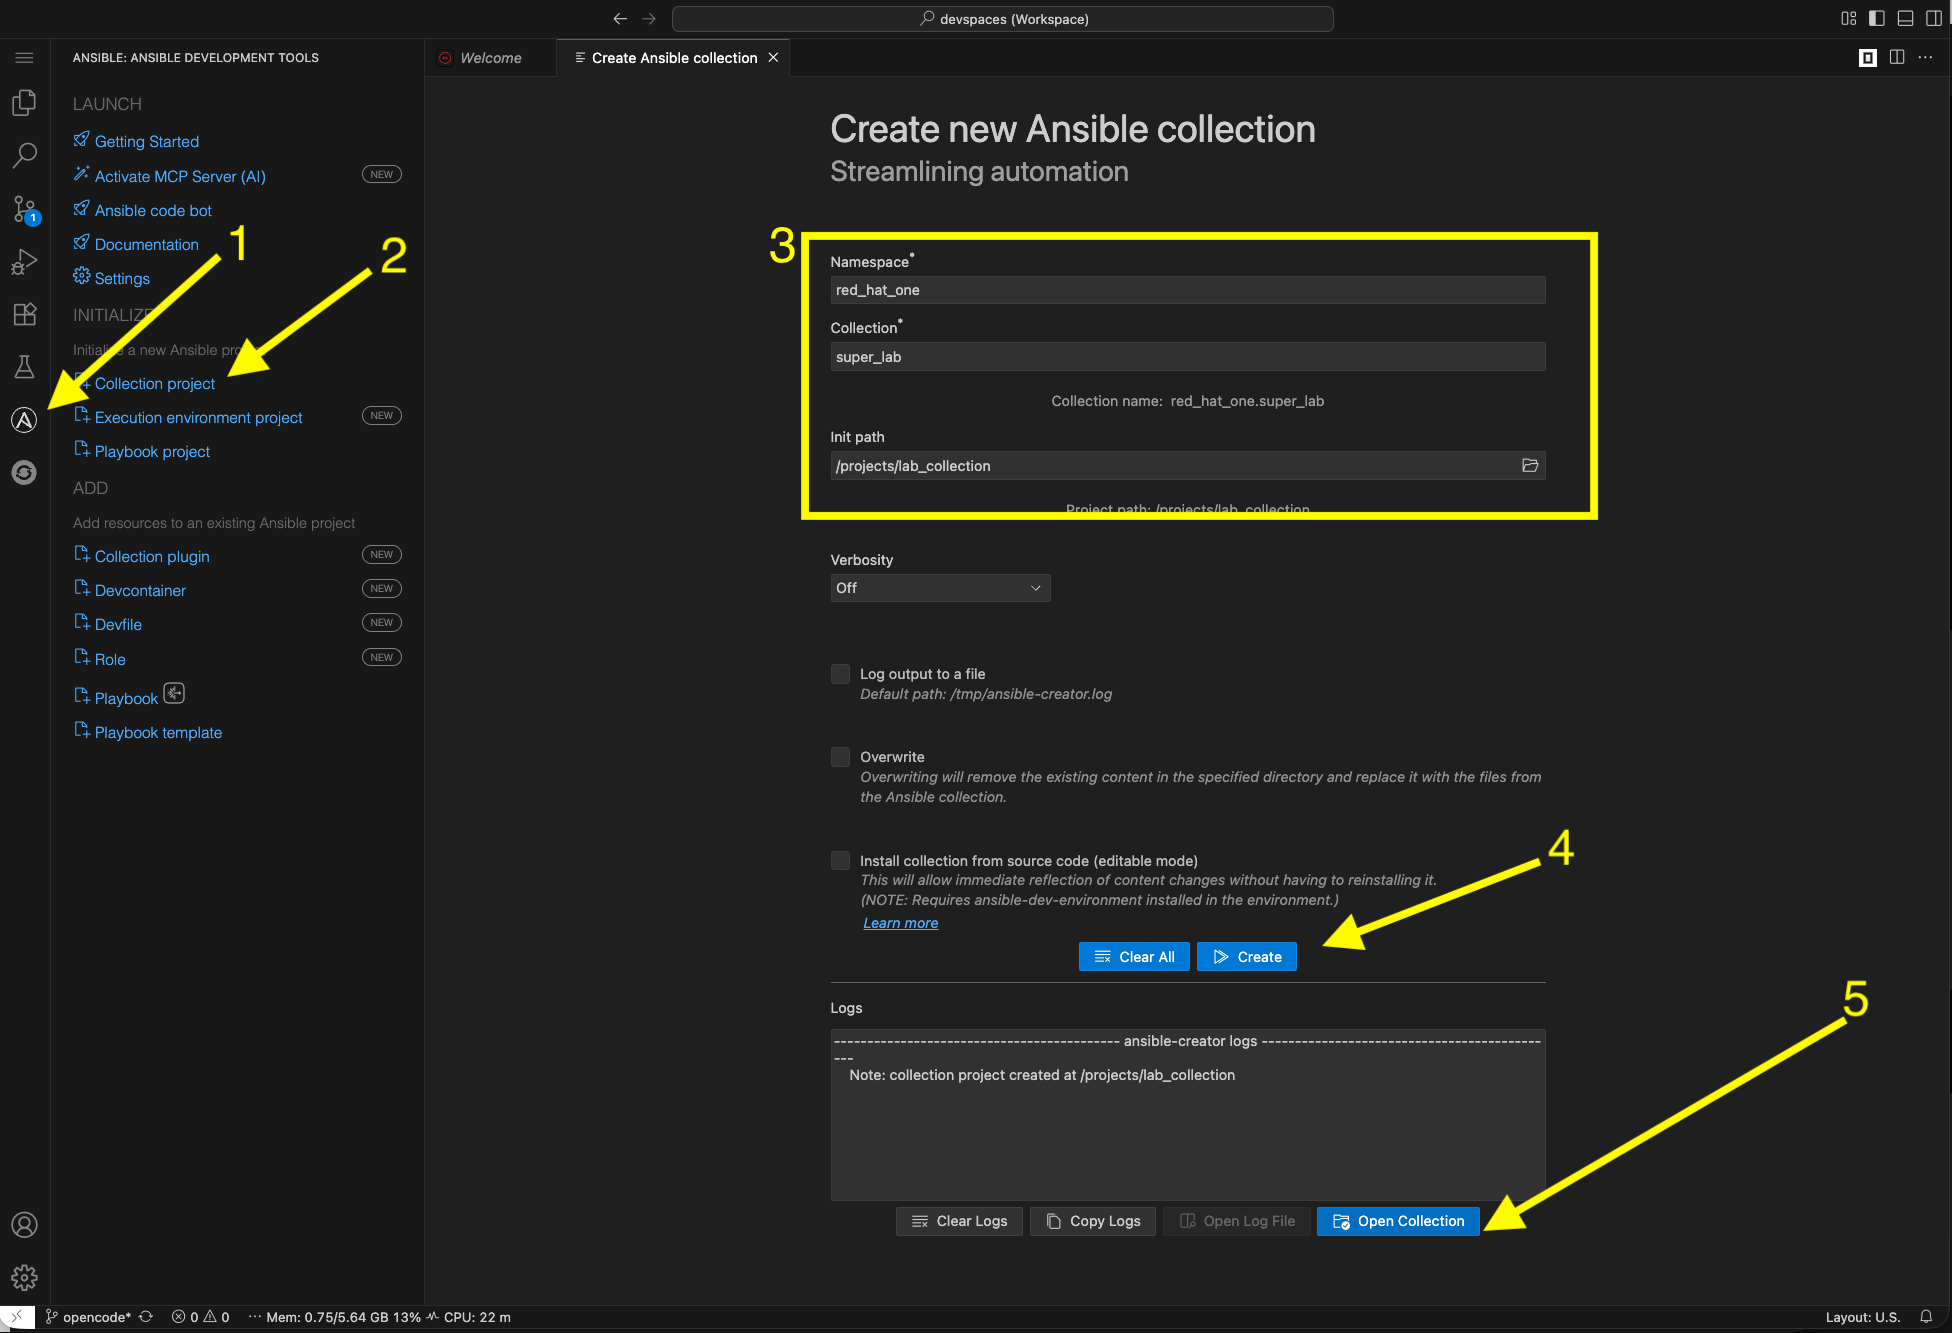Collapse the LAUNCH section
Image resolution: width=1952 pixels, height=1333 pixels.
106,103
